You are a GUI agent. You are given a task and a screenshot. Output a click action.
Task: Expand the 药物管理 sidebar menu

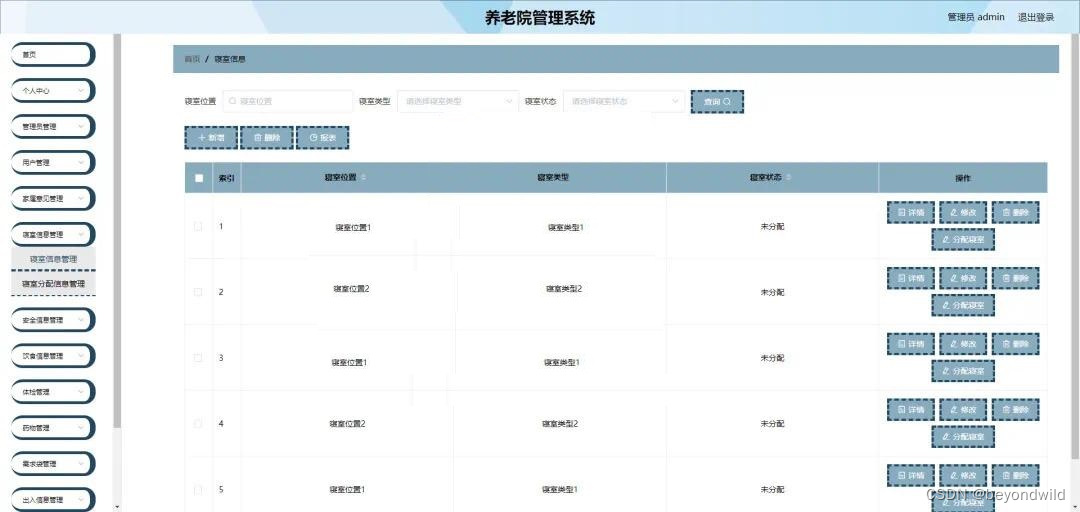pyautogui.click(x=52, y=428)
